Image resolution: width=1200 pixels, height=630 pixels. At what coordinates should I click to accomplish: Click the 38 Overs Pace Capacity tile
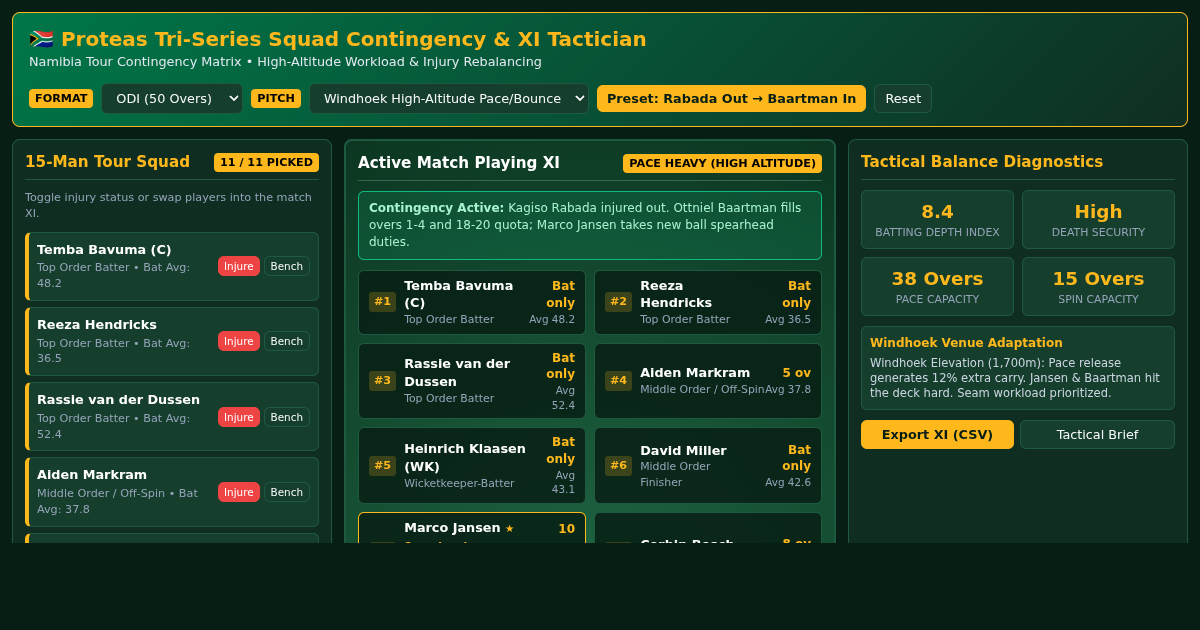pos(937,286)
